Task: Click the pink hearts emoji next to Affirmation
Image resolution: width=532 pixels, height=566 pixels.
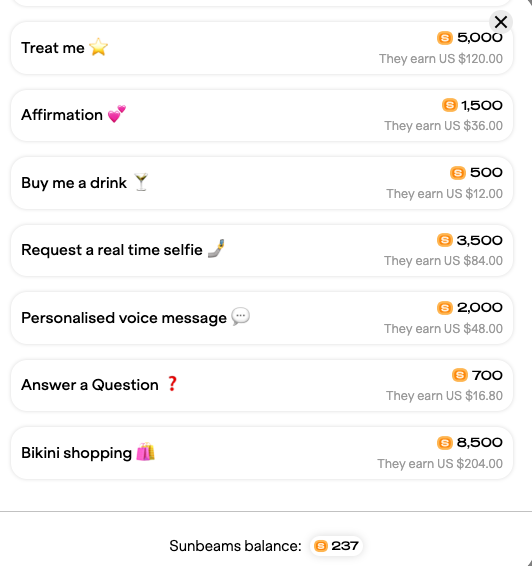Action: pyautogui.click(x=117, y=114)
